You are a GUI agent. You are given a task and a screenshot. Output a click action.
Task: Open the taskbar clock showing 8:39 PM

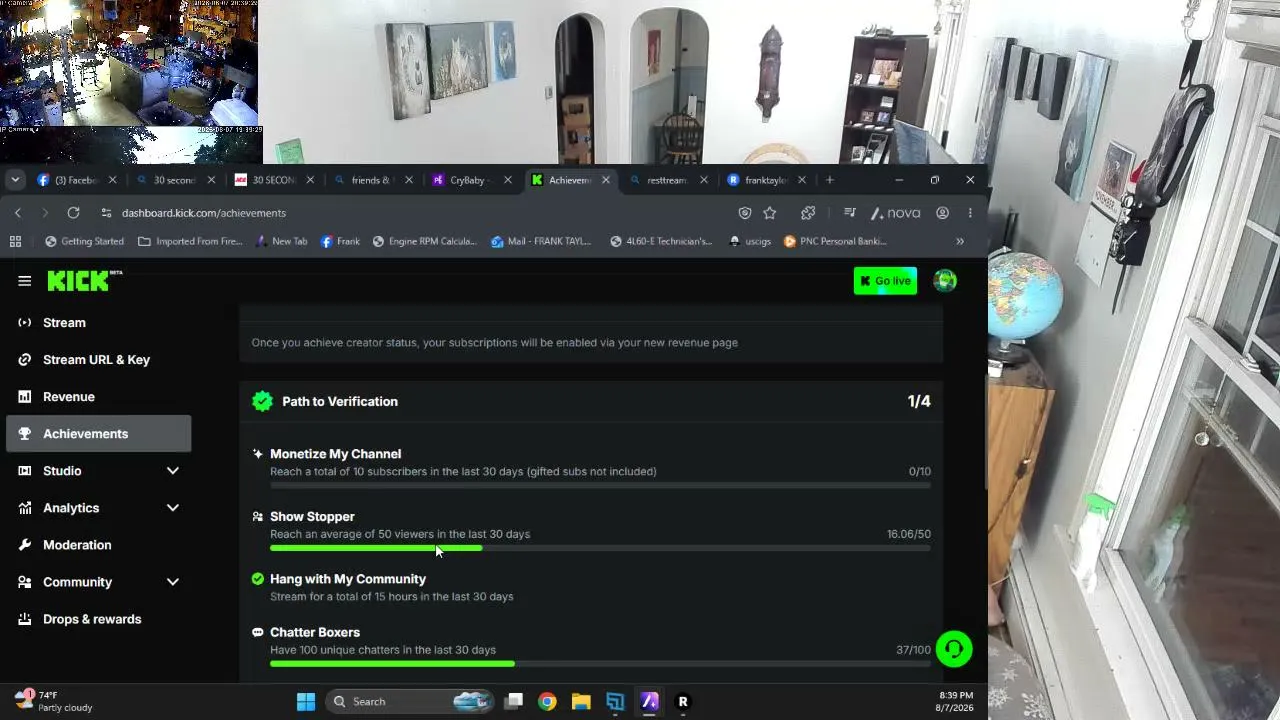(954, 701)
